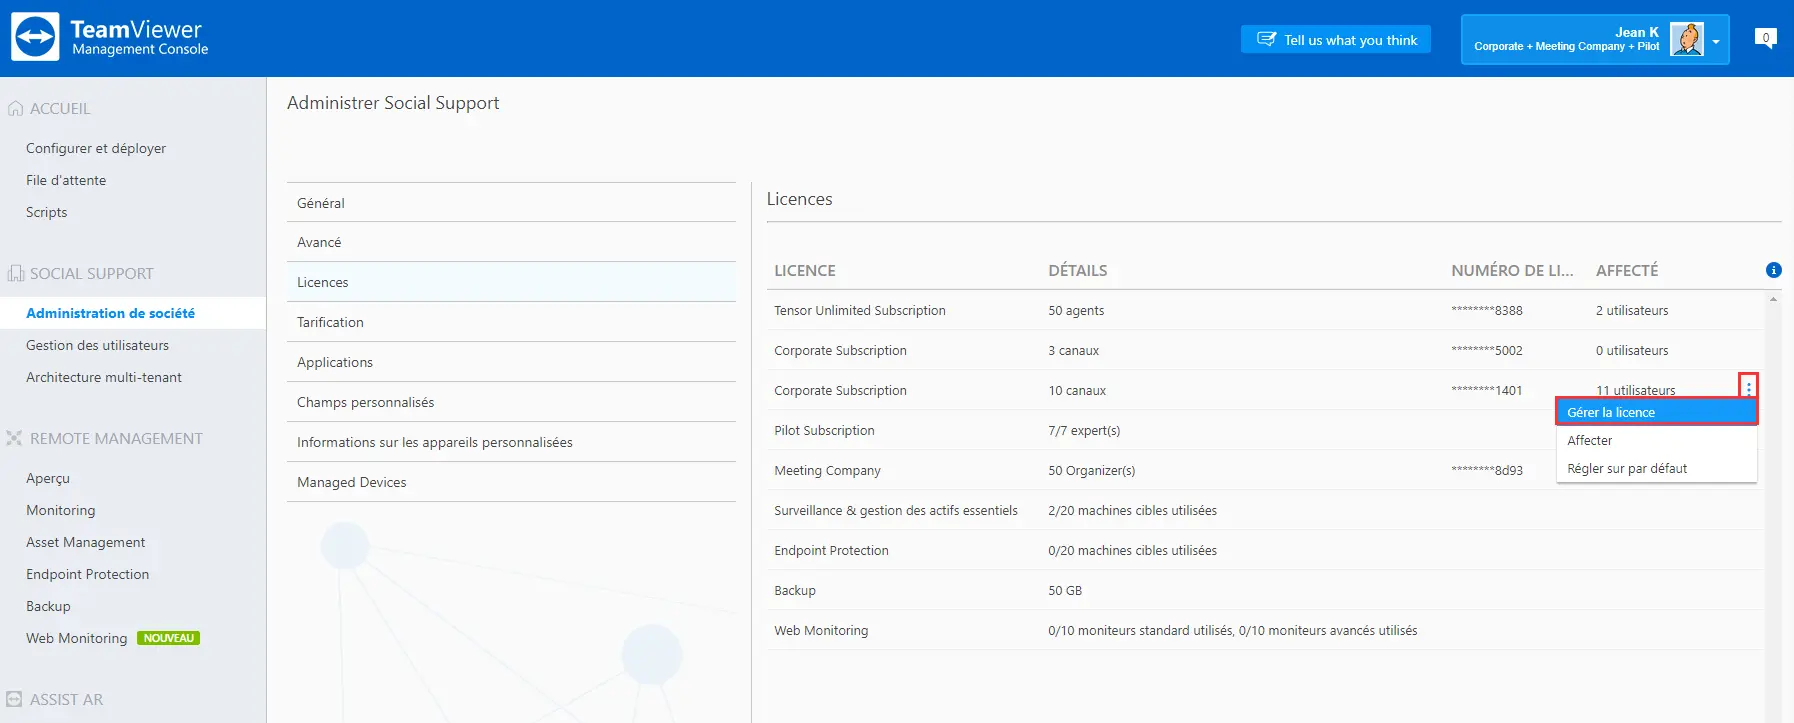Select the Backup licence row
This screenshot has height=723, width=1794.
(x=1264, y=590)
